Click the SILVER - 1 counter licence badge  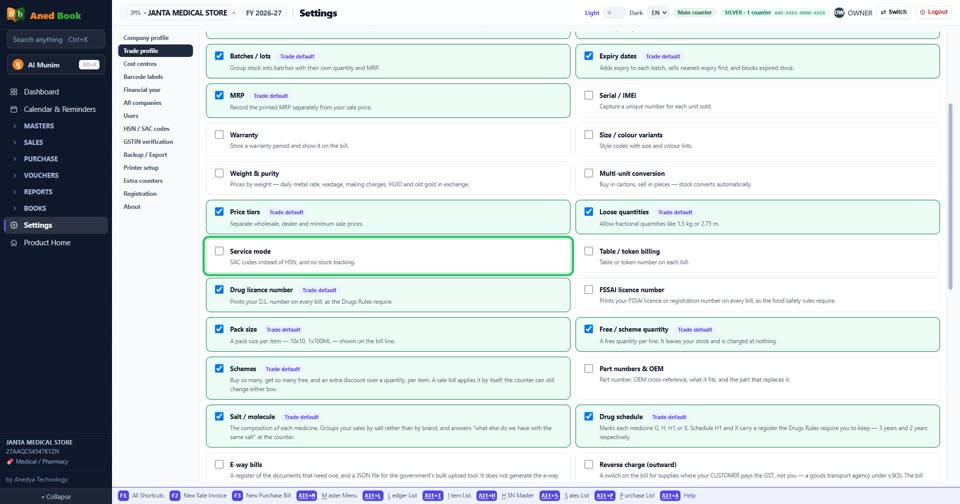tap(774, 12)
